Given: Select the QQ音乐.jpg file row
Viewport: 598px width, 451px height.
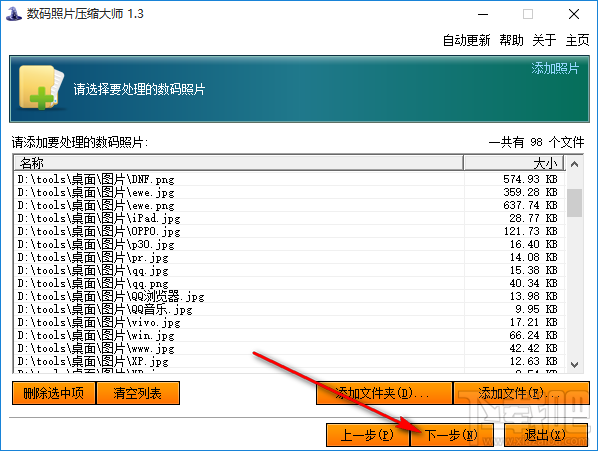Looking at the screenshot, I should coord(290,309).
